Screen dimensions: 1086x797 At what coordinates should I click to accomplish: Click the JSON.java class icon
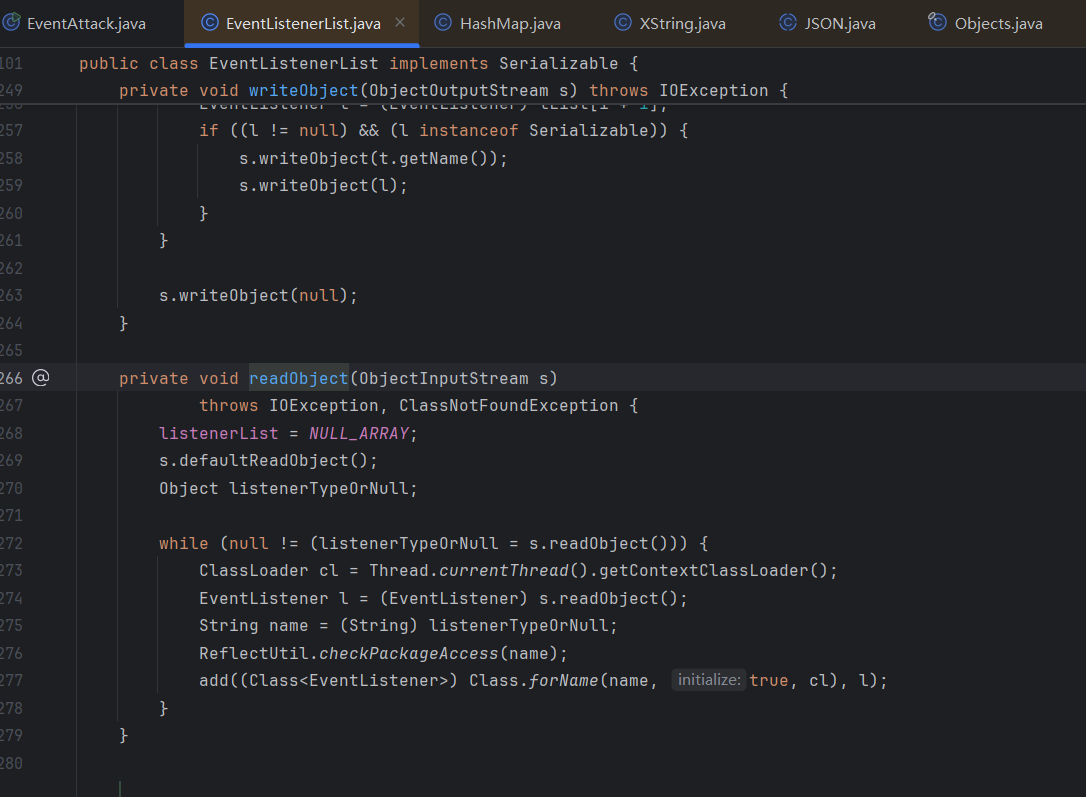click(x=788, y=23)
